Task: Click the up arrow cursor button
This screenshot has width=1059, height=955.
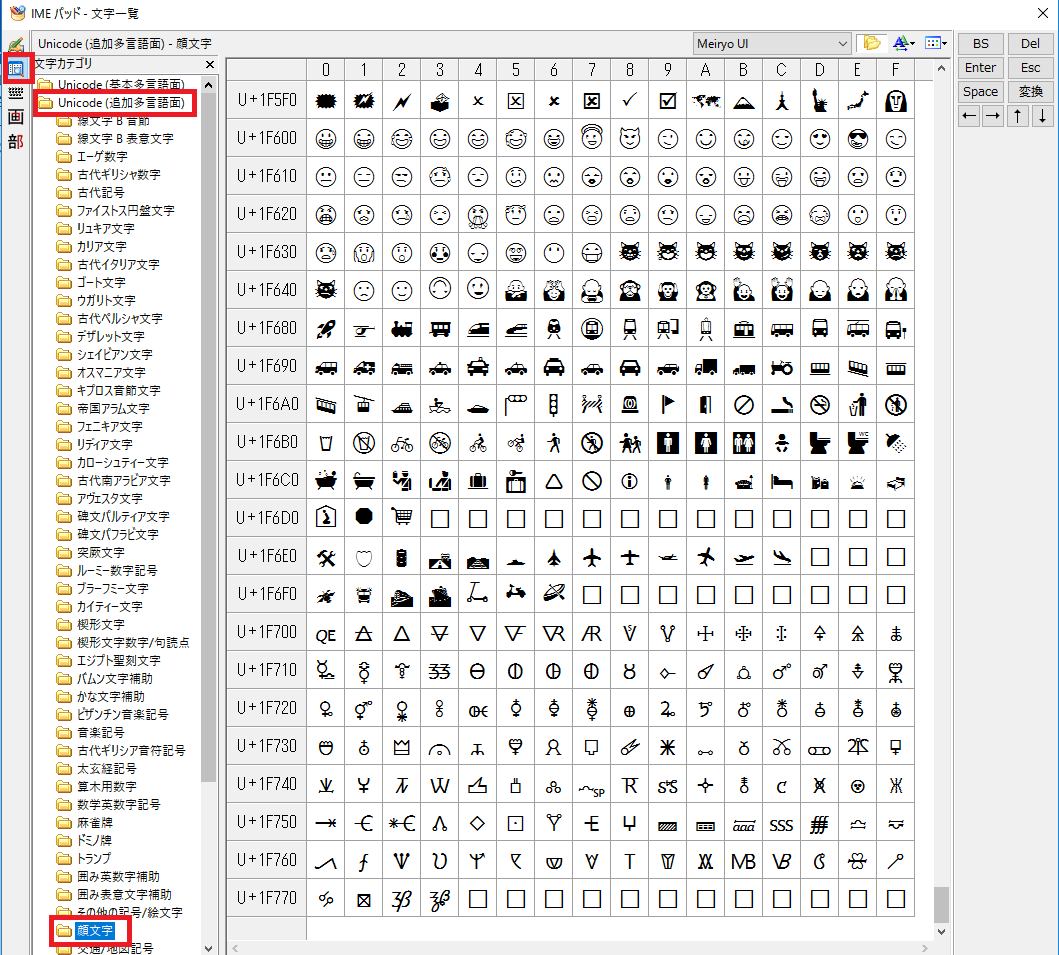Action: point(1018,115)
